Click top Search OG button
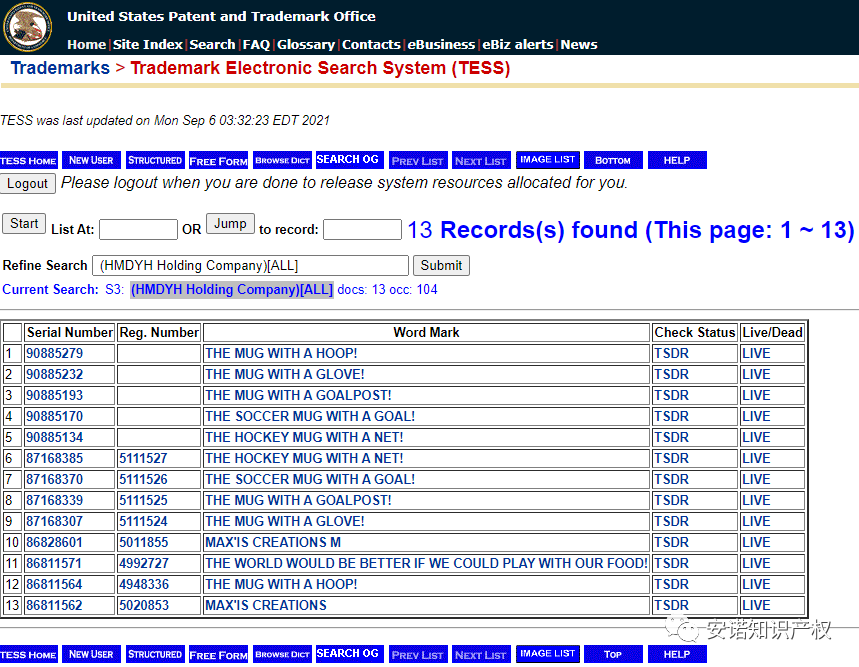Viewport: 859px width, 667px height. click(348, 160)
